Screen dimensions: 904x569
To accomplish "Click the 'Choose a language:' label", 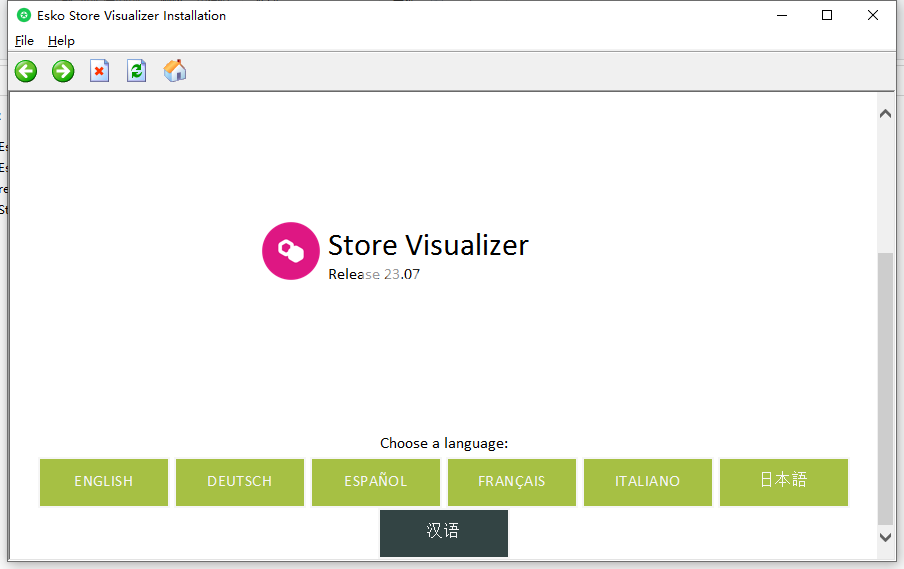I will (x=444, y=443).
